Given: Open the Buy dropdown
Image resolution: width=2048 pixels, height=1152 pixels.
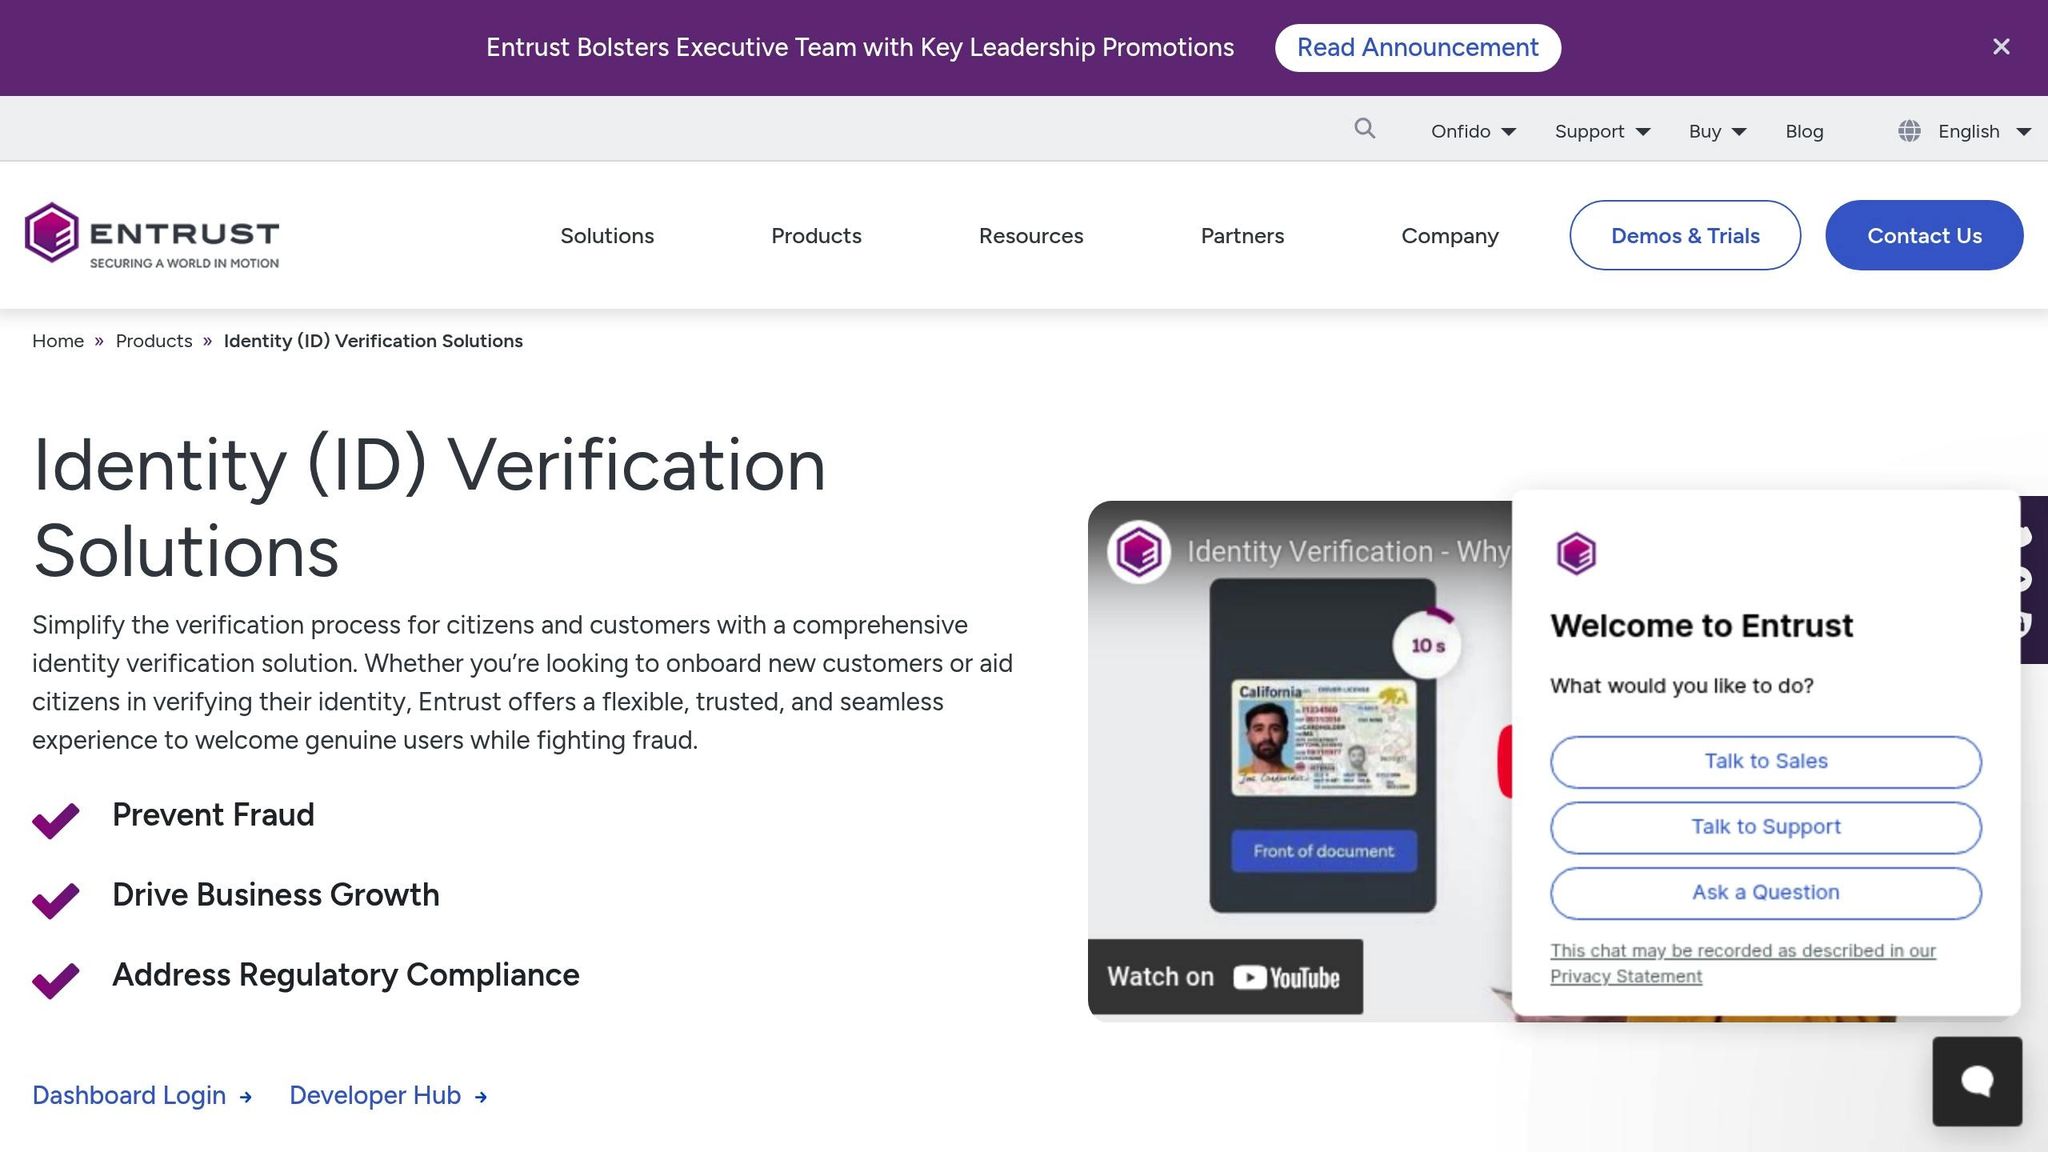Looking at the screenshot, I should point(1717,131).
